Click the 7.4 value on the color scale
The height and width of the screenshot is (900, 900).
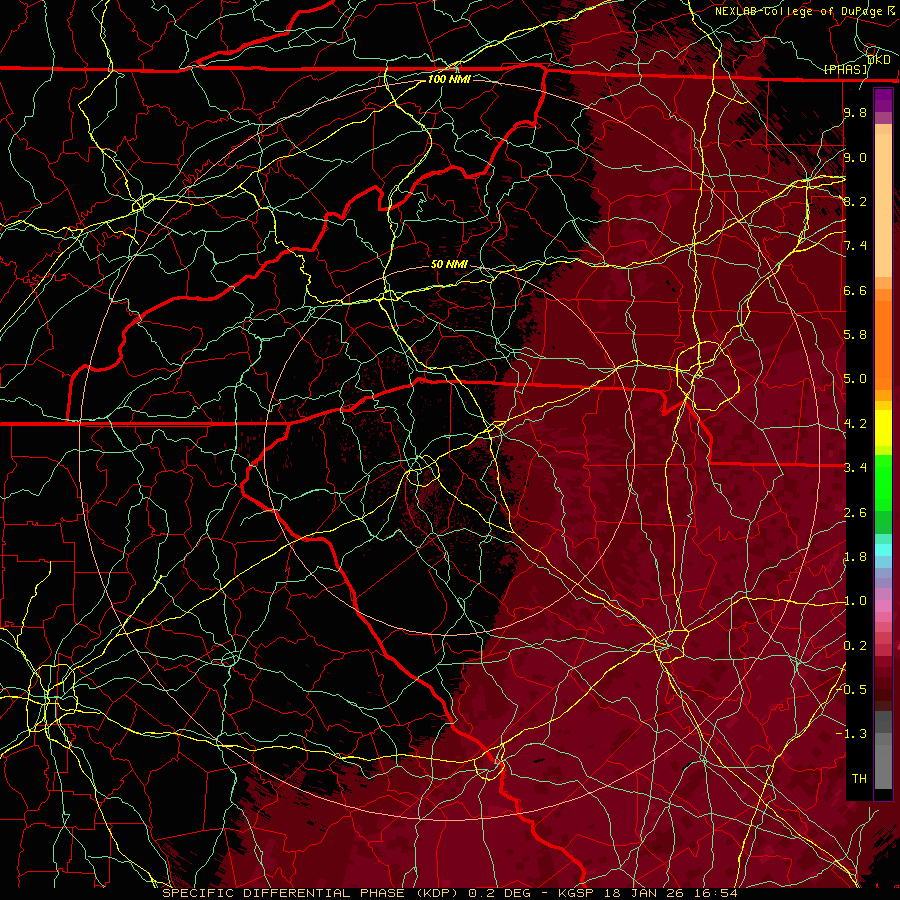pos(855,246)
